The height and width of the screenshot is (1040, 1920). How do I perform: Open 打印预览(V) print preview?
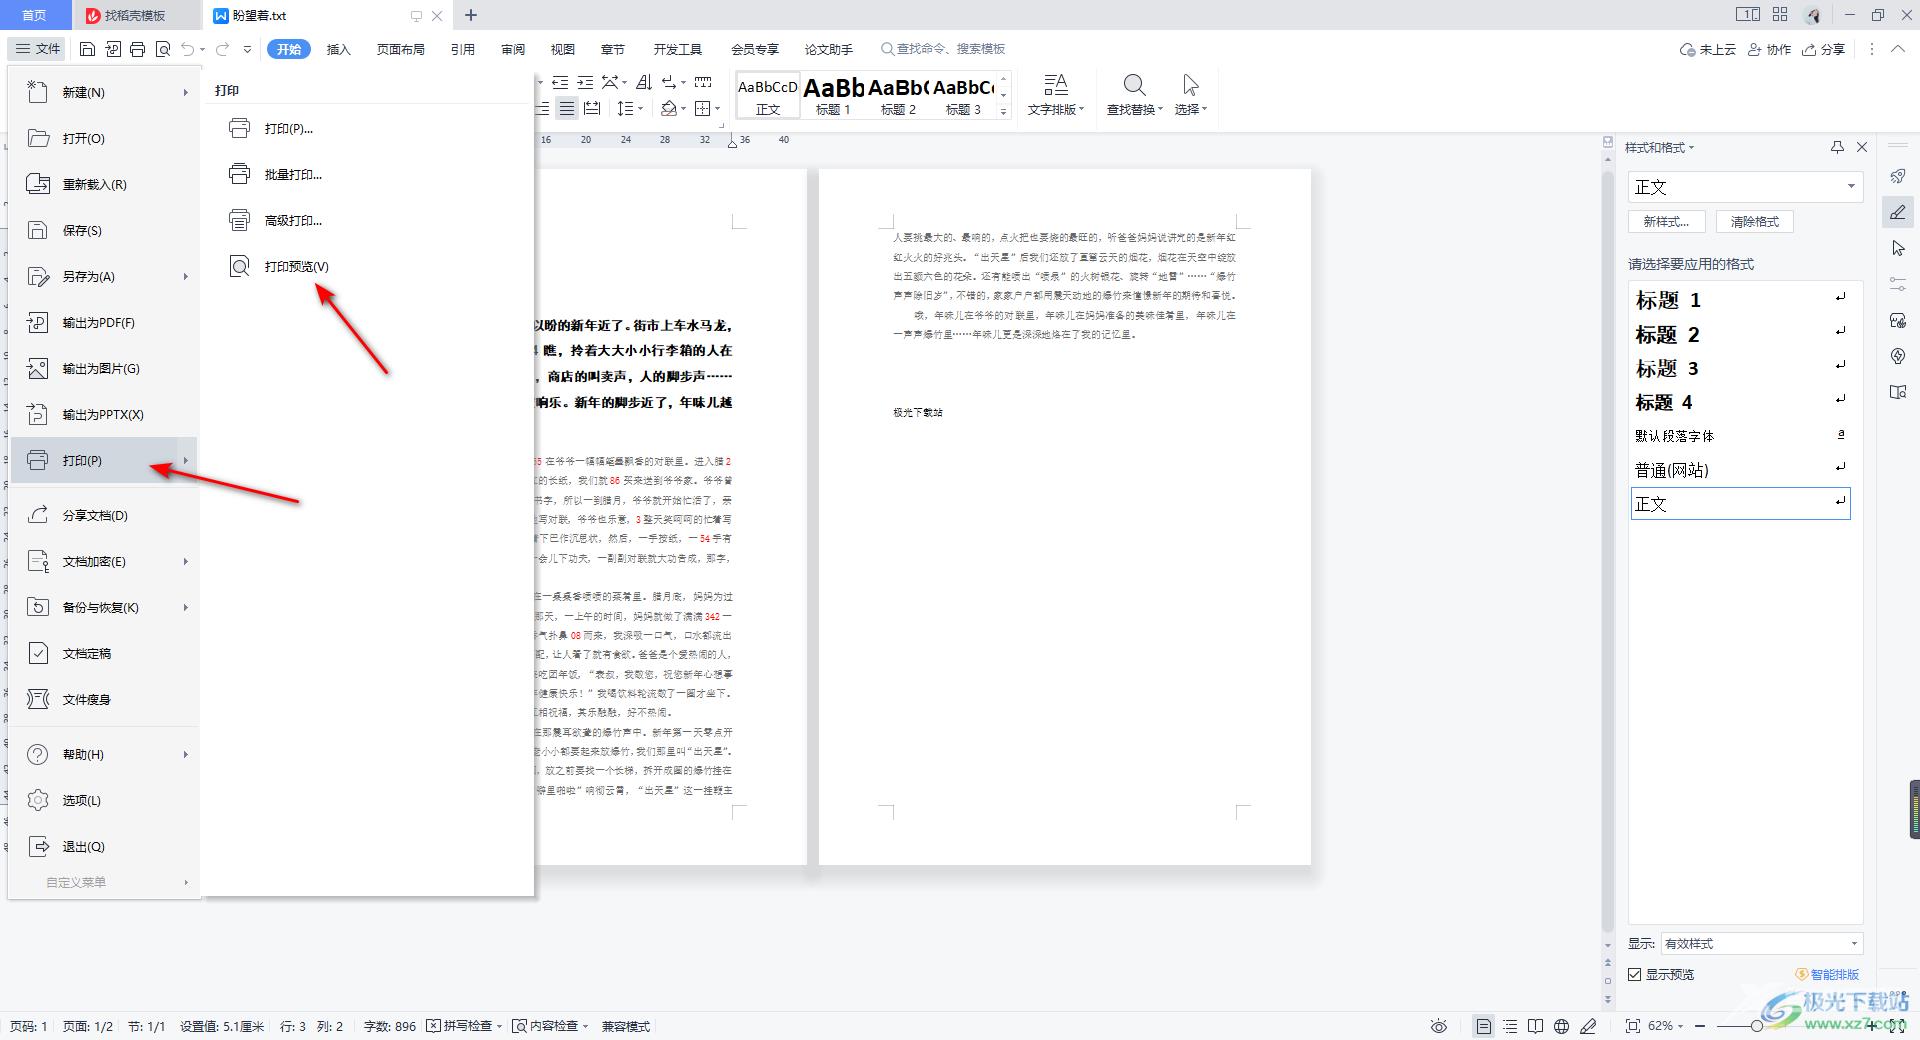(296, 266)
